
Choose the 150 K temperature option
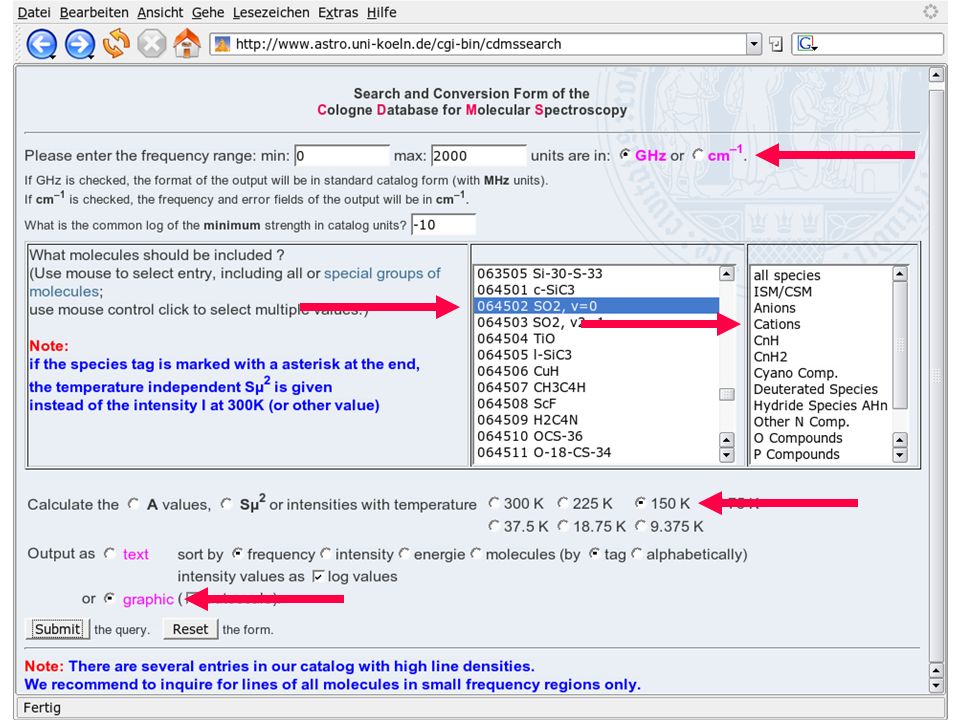pos(640,503)
